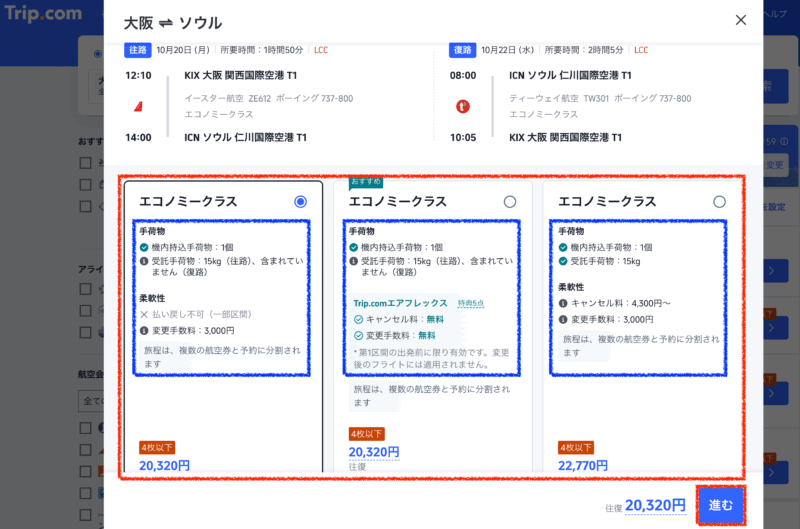
Task: Click the info icon beside キャンセル料:4,300円~
Action: pyautogui.click(x=563, y=304)
